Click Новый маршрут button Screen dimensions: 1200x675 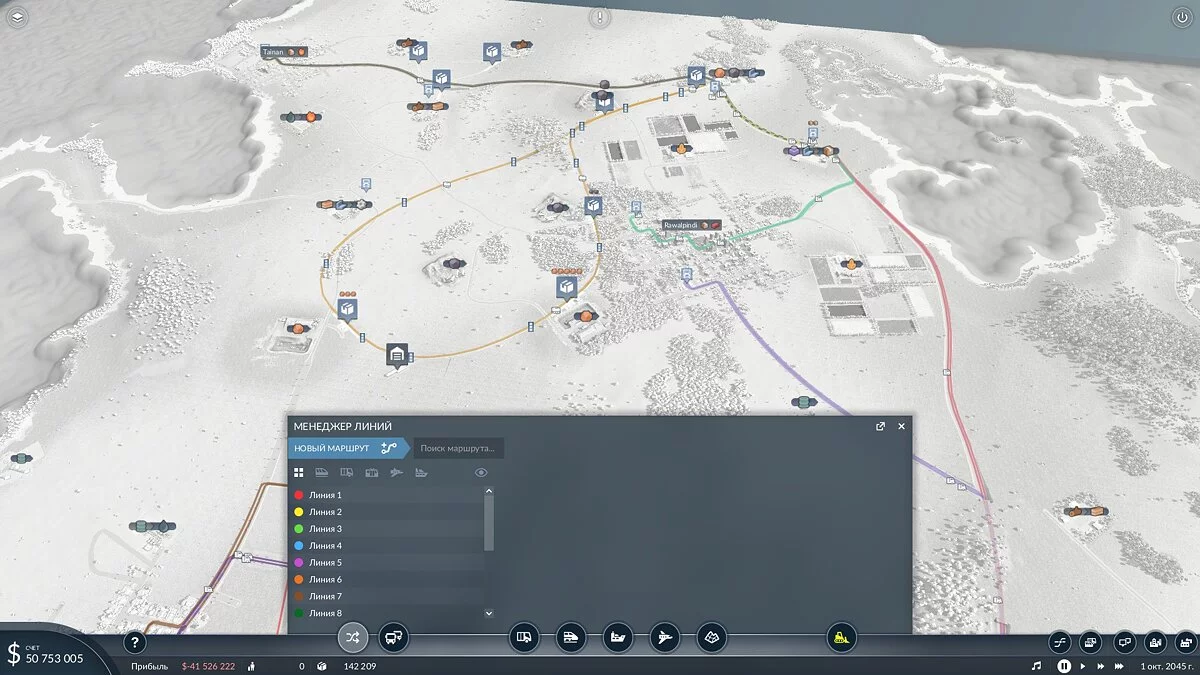[347, 448]
